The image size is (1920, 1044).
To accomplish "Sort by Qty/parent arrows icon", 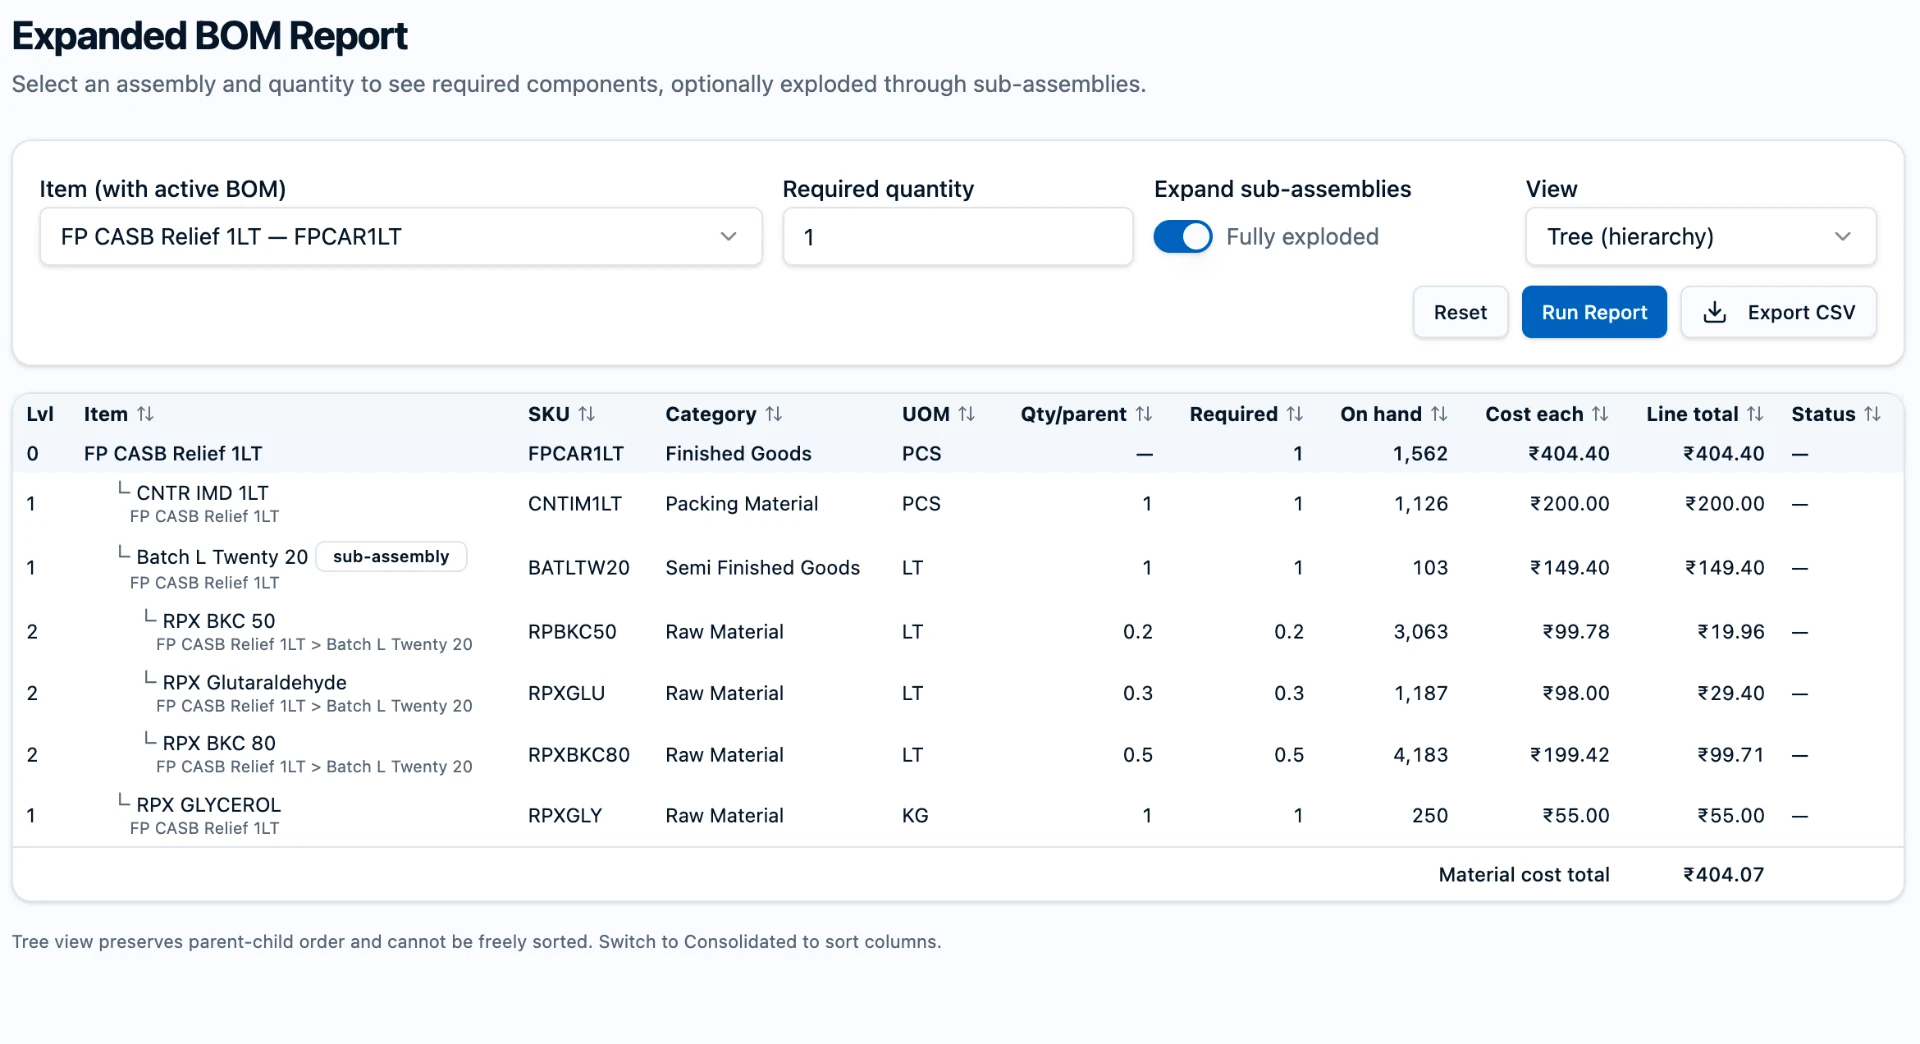I will (1144, 414).
